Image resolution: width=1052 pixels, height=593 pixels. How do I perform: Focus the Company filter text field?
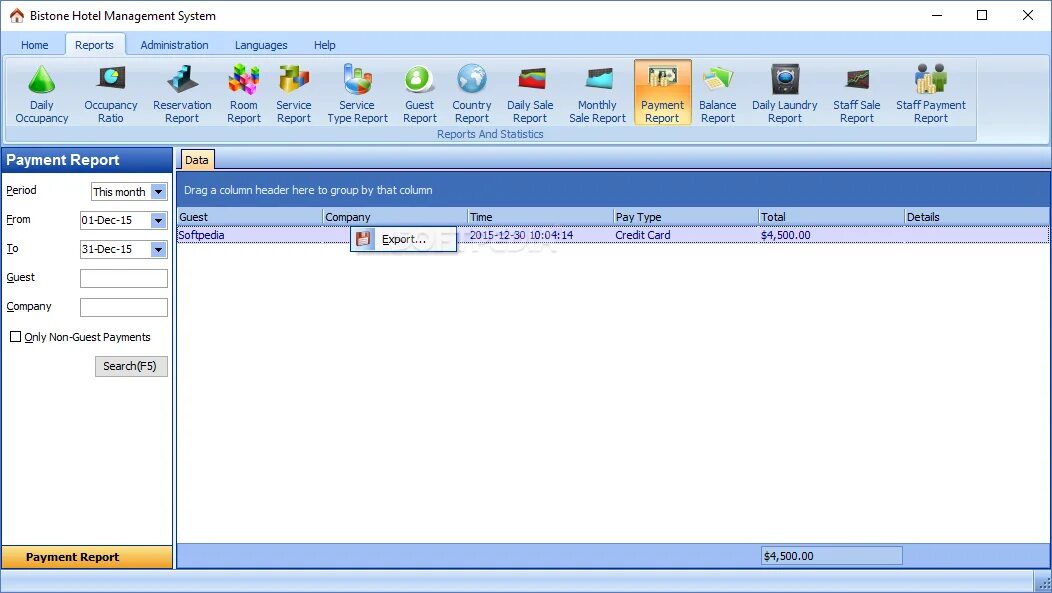[x=123, y=307]
